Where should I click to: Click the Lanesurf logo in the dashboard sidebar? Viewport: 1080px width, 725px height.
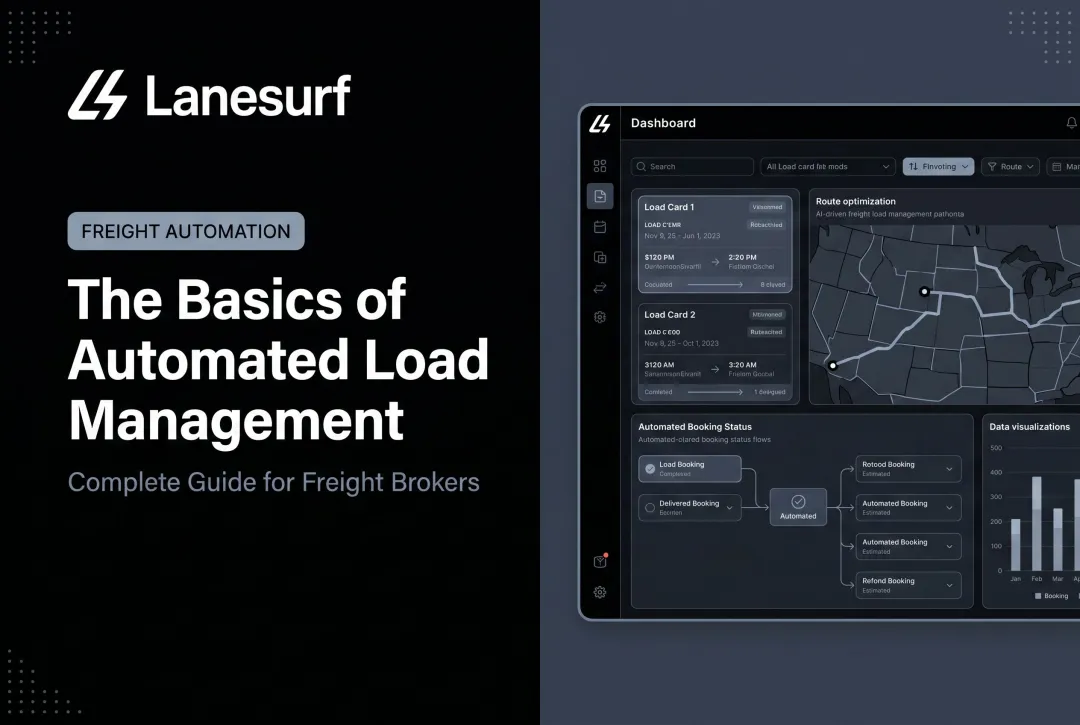pos(599,124)
